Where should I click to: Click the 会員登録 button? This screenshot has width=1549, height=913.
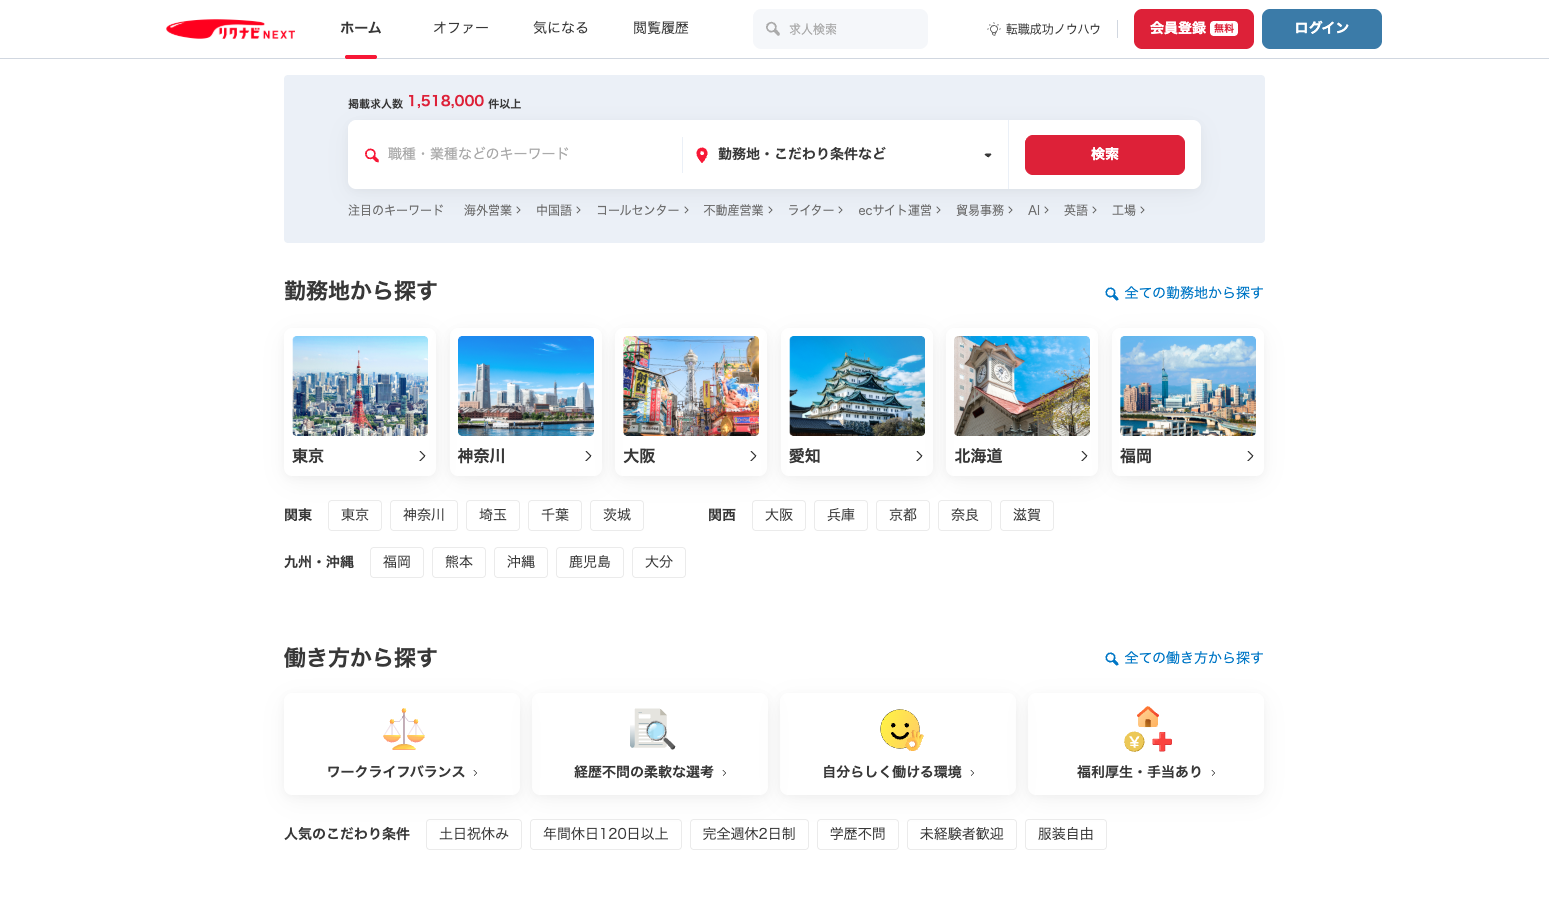tap(1193, 29)
